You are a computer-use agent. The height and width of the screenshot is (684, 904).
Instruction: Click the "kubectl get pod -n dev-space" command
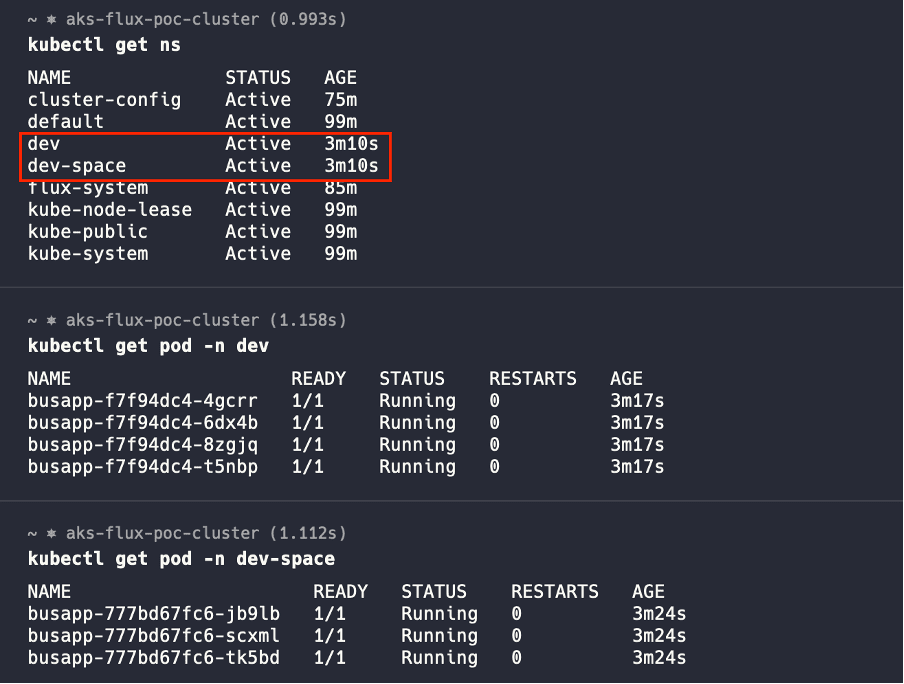coord(181,559)
